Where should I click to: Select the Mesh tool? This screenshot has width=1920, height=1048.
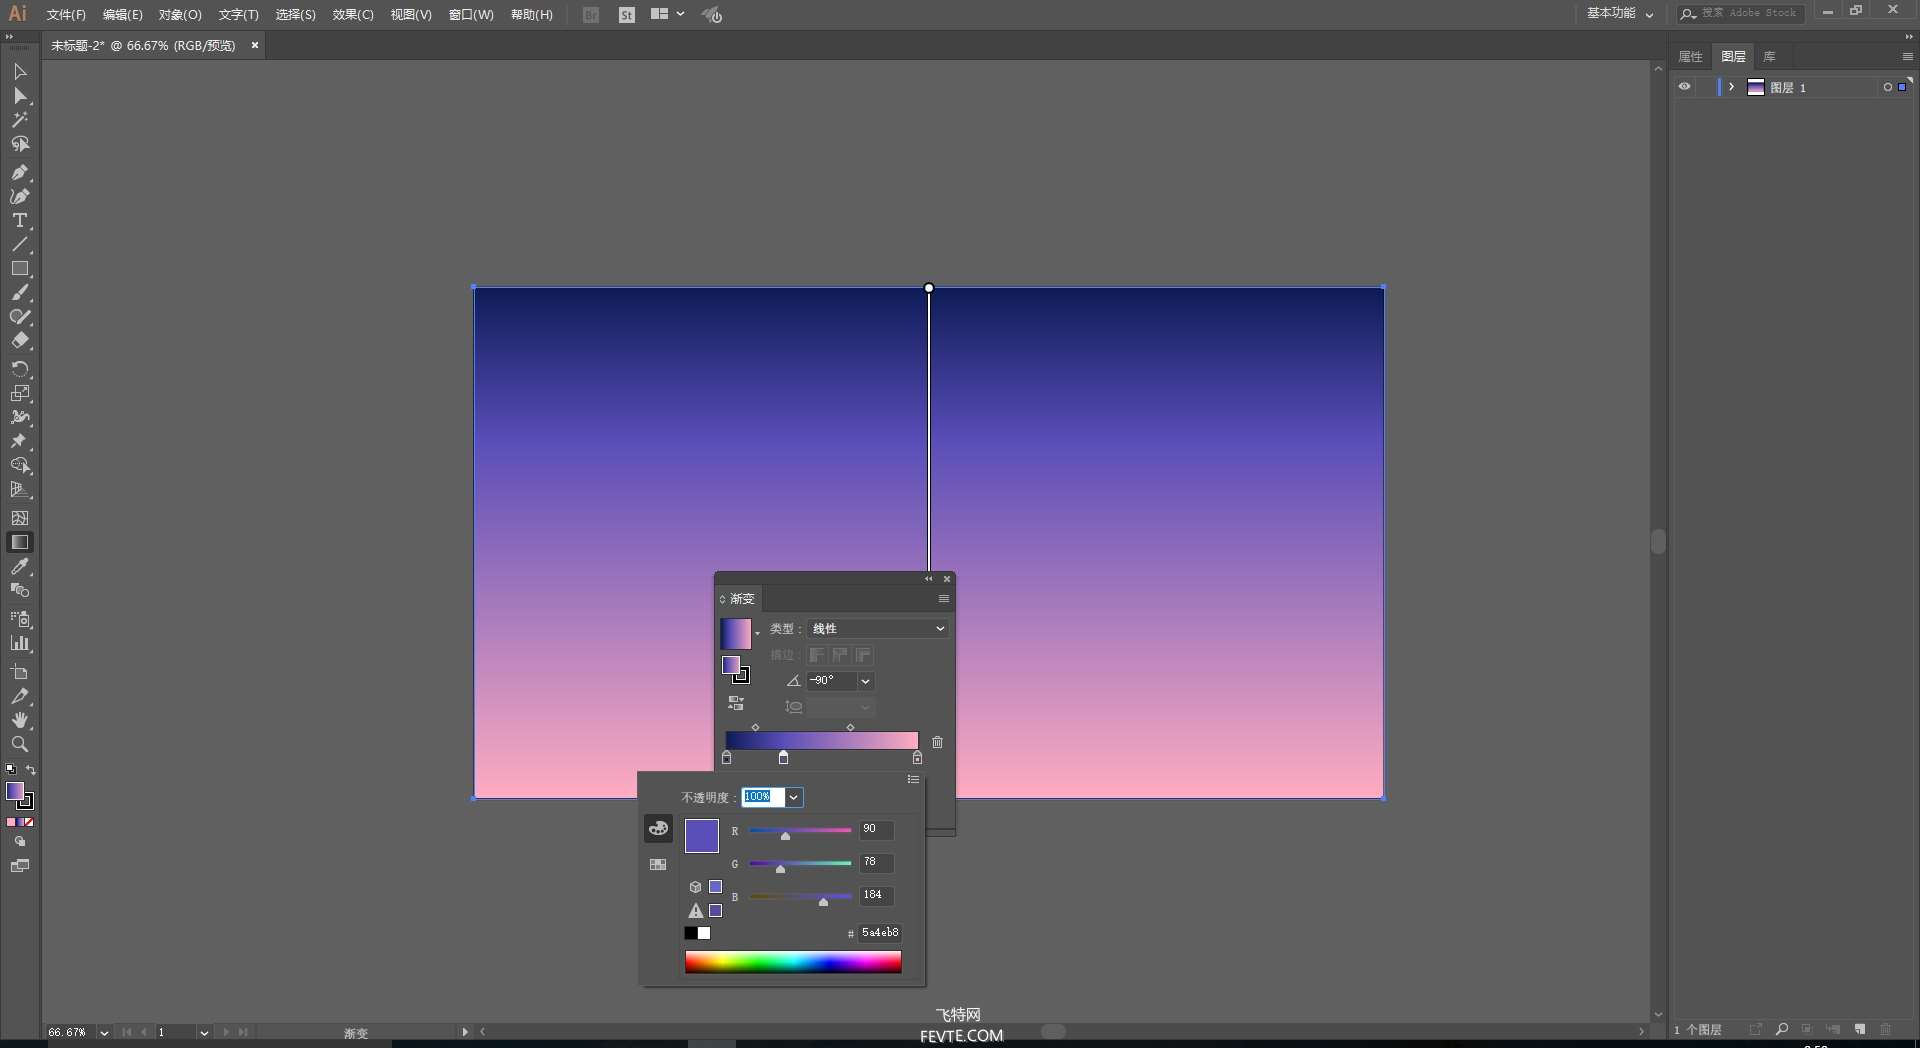click(x=20, y=518)
